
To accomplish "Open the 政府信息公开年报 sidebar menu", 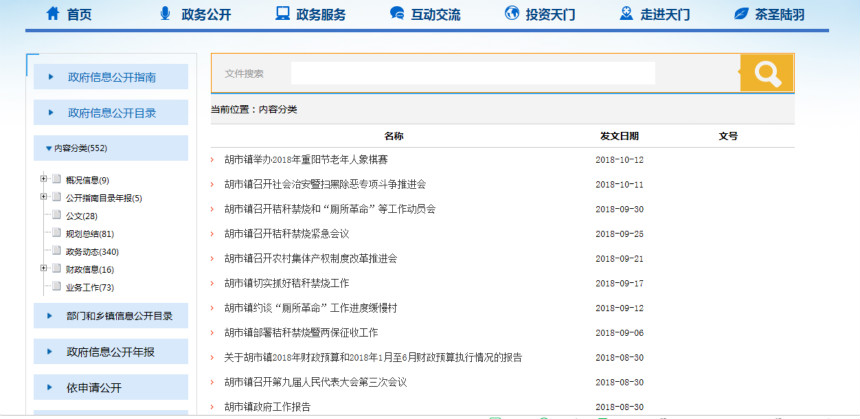I will point(111,352).
